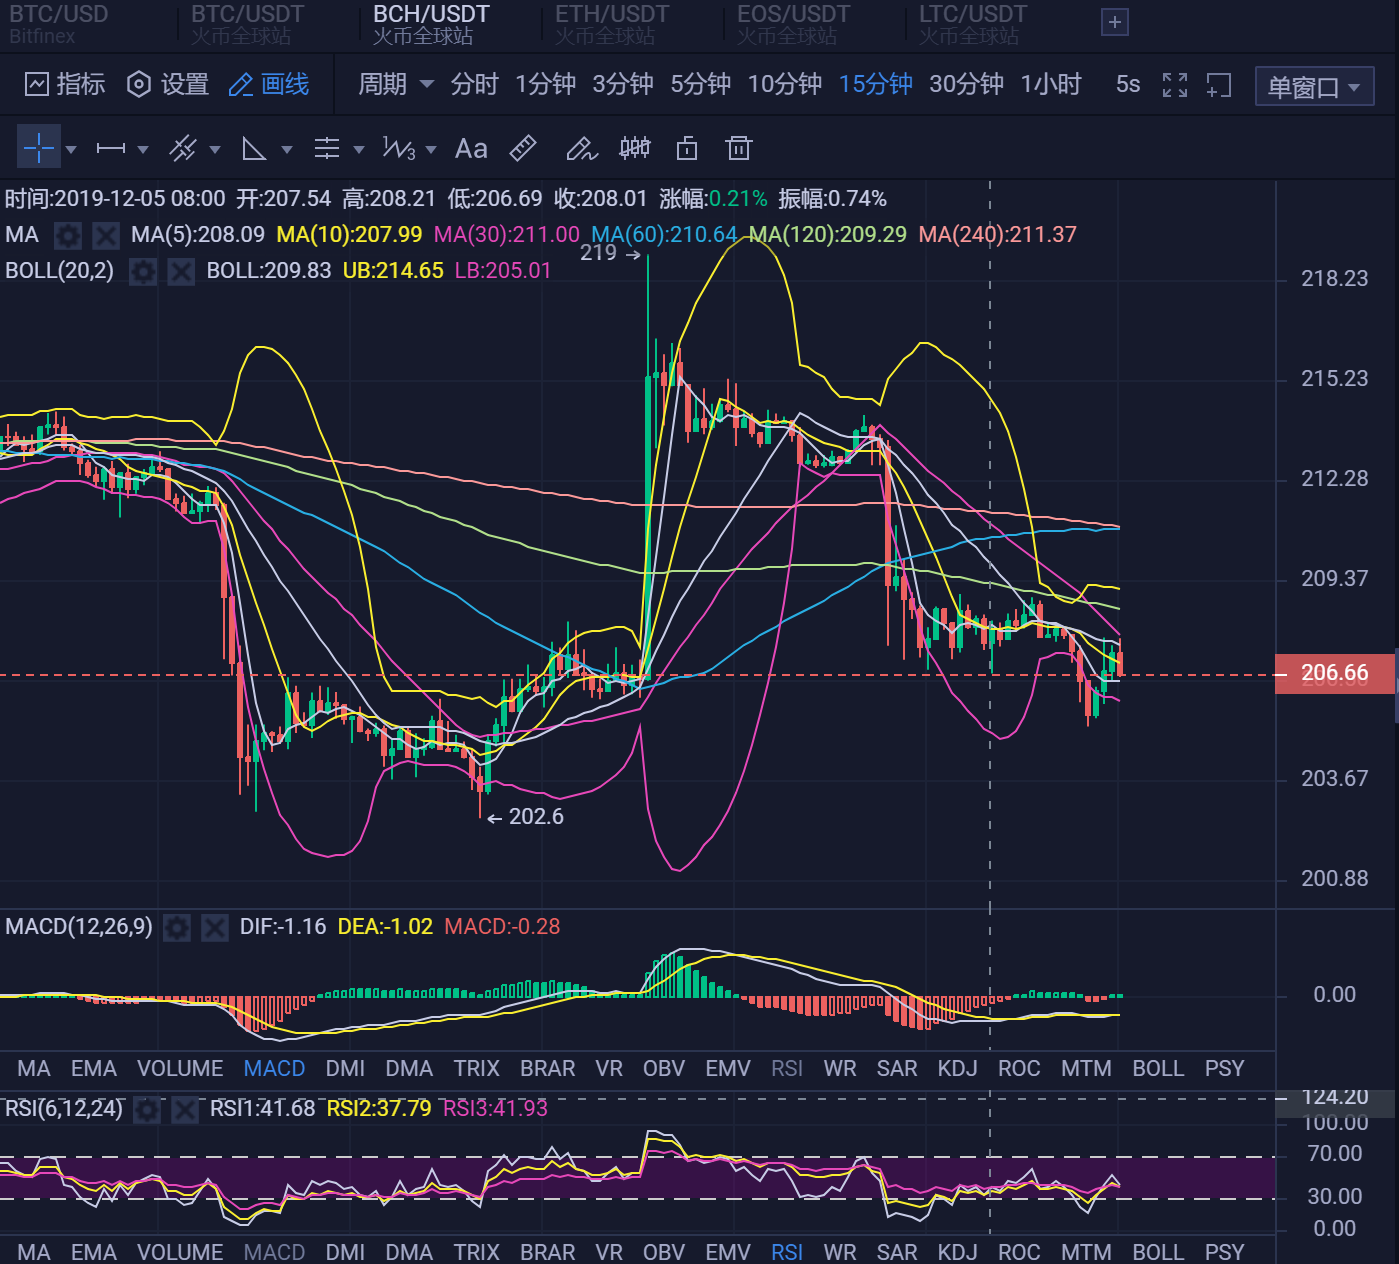Image resolution: width=1399 pixels, height=1264 pixels.
Task: Select the ruler measurement tool
Action: pos(523,148)
